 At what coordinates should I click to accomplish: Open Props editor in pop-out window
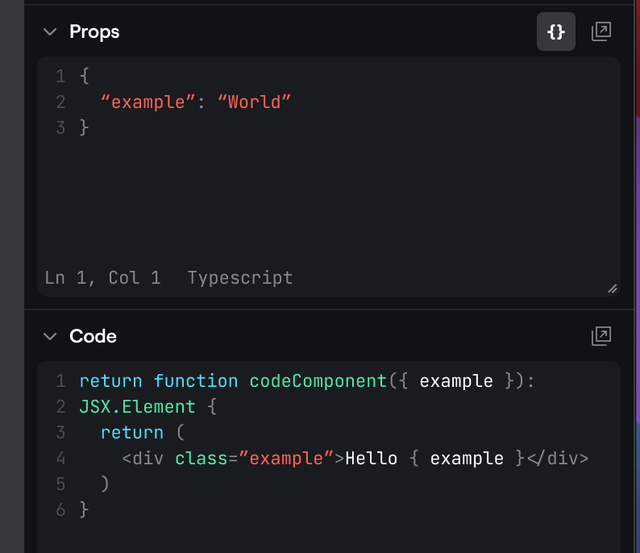coord(601,32)
